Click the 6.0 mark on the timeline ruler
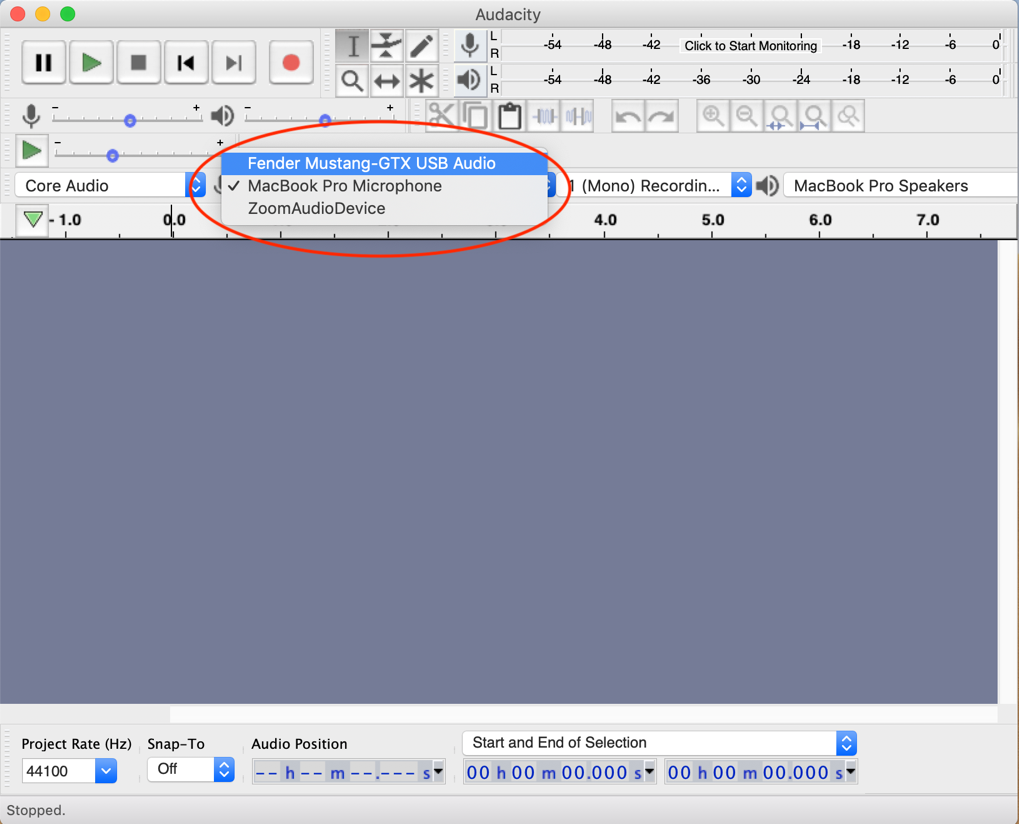Screen dimensions: 1019x824 [820, 220]
